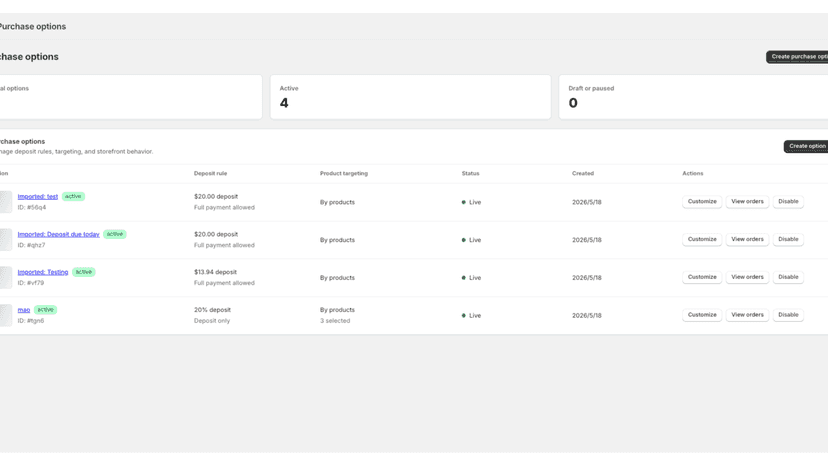Open the 'Imported: Testing' option link

pos(43,272)
